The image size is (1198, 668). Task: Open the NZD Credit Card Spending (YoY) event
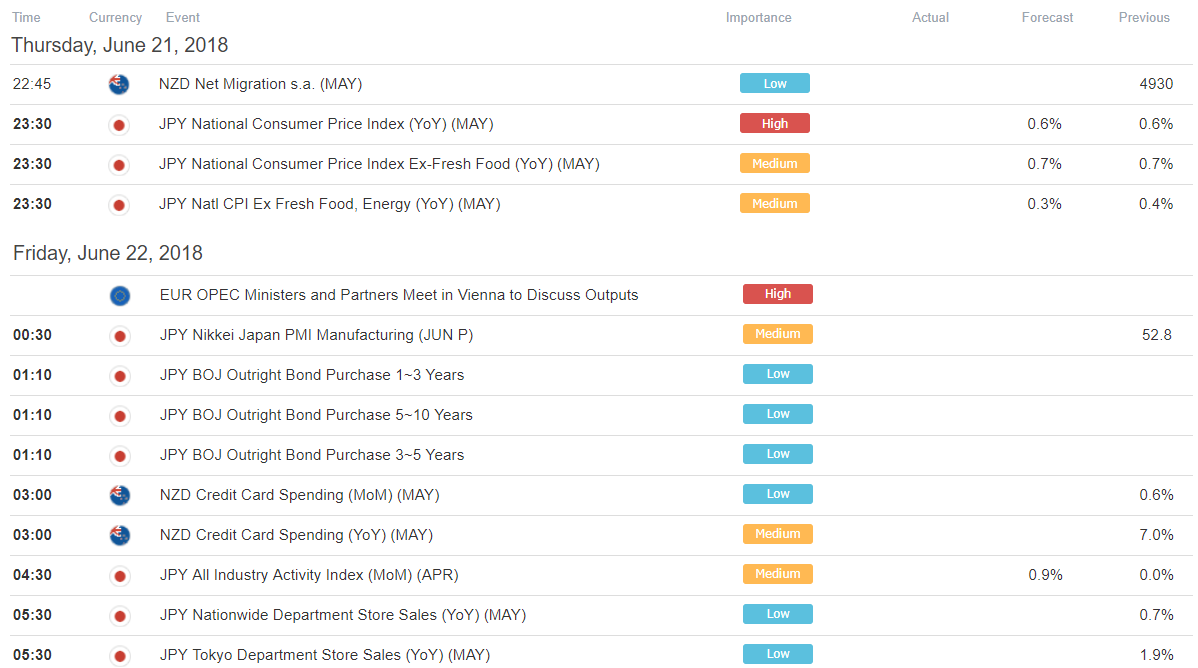(296, 535)
